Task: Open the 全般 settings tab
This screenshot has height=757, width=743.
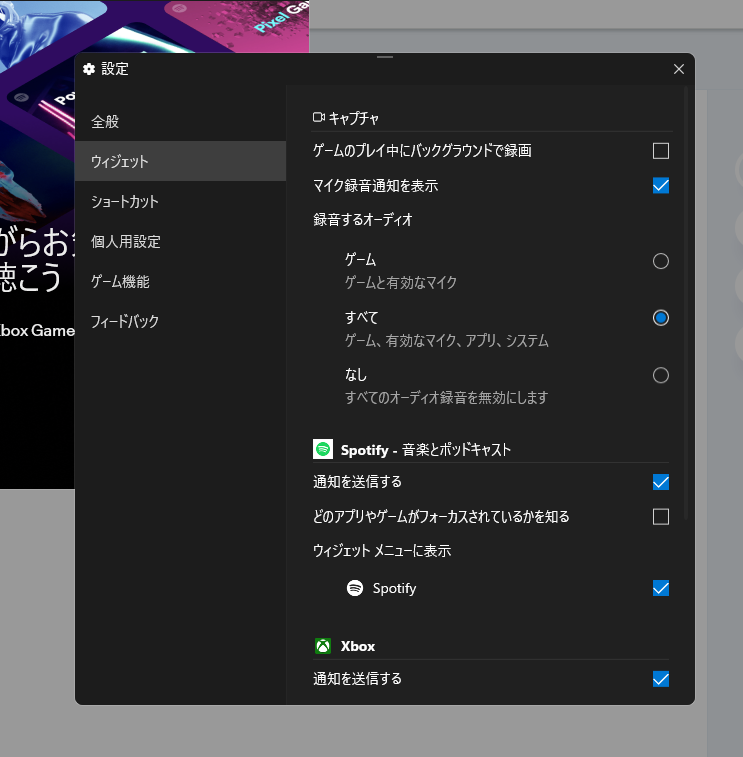Action: click(x=181, y=122)
